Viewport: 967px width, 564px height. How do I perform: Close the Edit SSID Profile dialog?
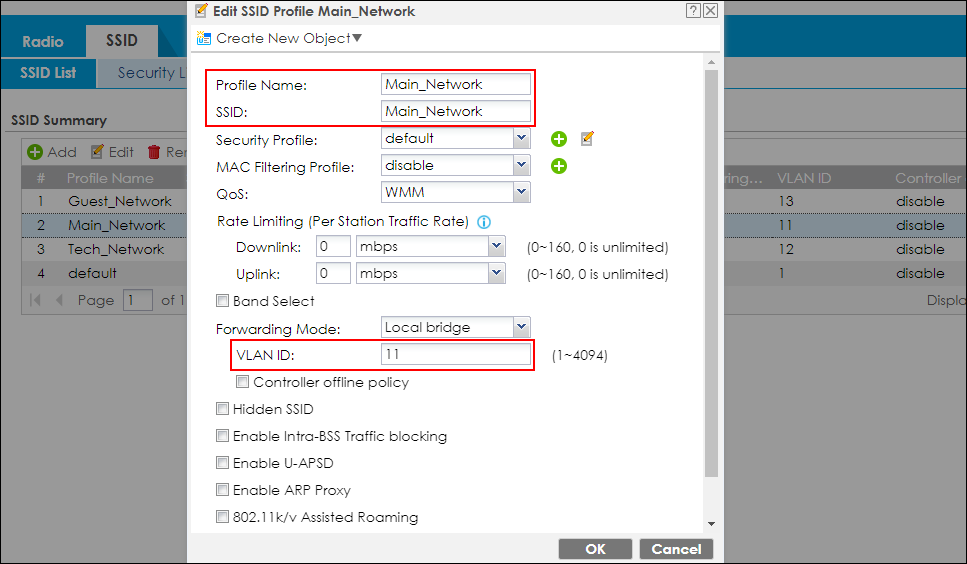pyautogui.click(x=710, y=10)
